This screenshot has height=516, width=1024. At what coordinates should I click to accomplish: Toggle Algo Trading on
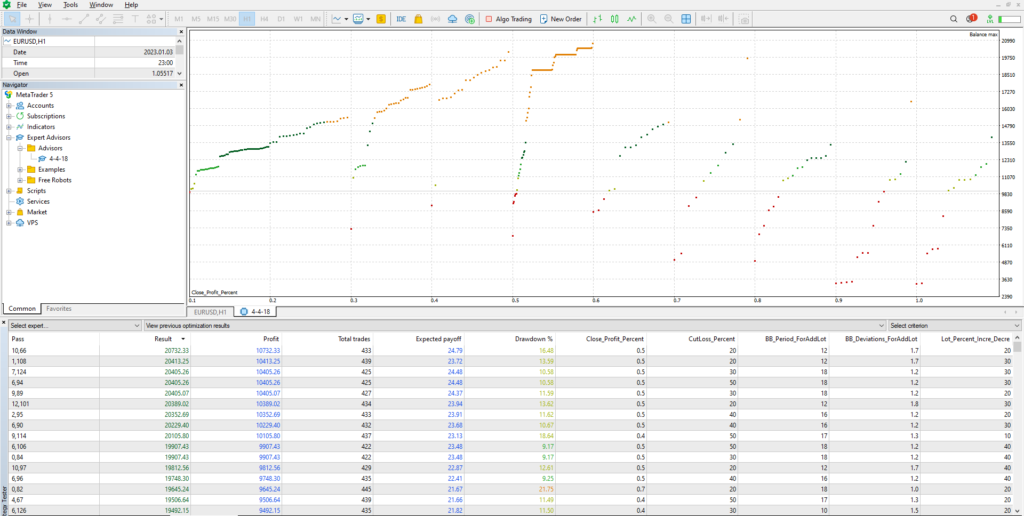click(509, 19)
